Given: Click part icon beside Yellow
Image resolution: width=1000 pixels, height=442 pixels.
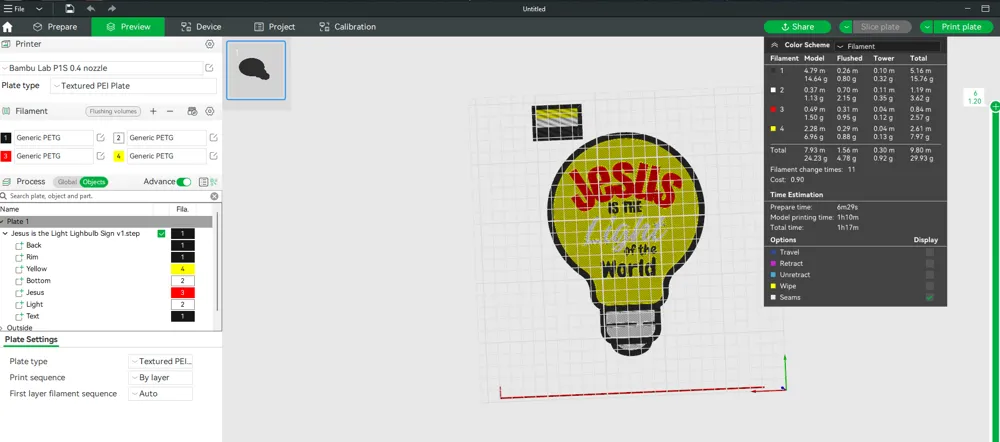Looking at the screenshot, I should tap(19, 269).
